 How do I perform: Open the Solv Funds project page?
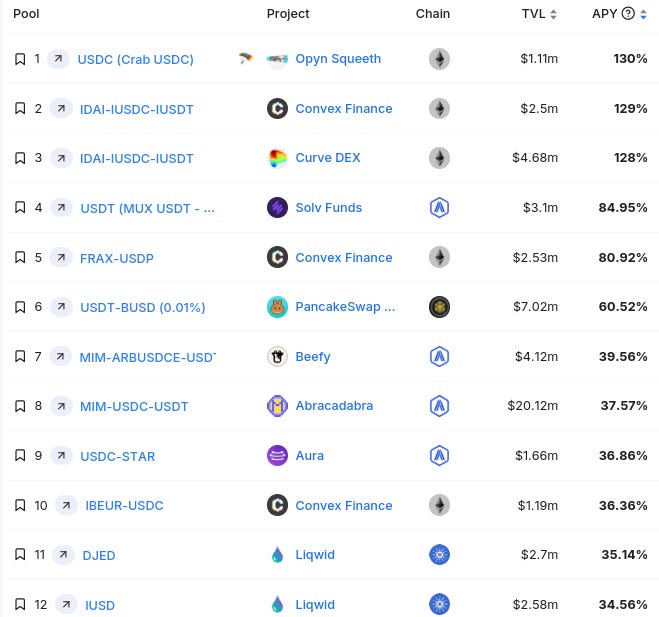tap(329, 208)
